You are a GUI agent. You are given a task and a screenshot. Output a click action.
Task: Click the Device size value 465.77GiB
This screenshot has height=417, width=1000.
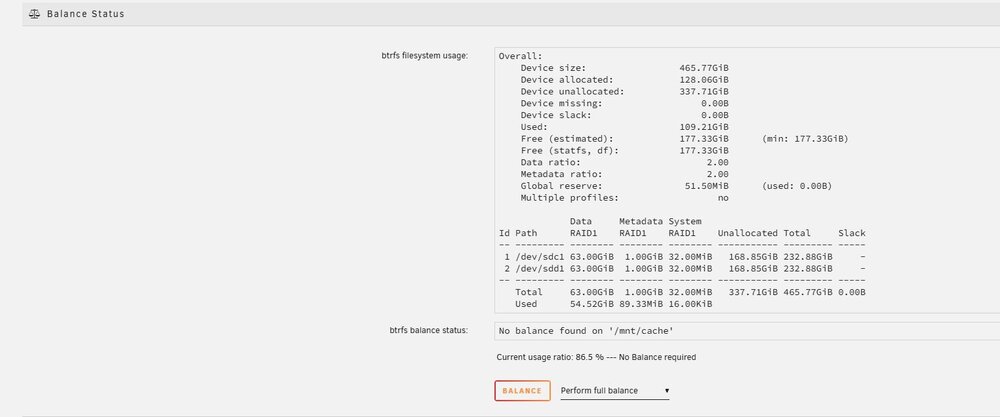705,68
